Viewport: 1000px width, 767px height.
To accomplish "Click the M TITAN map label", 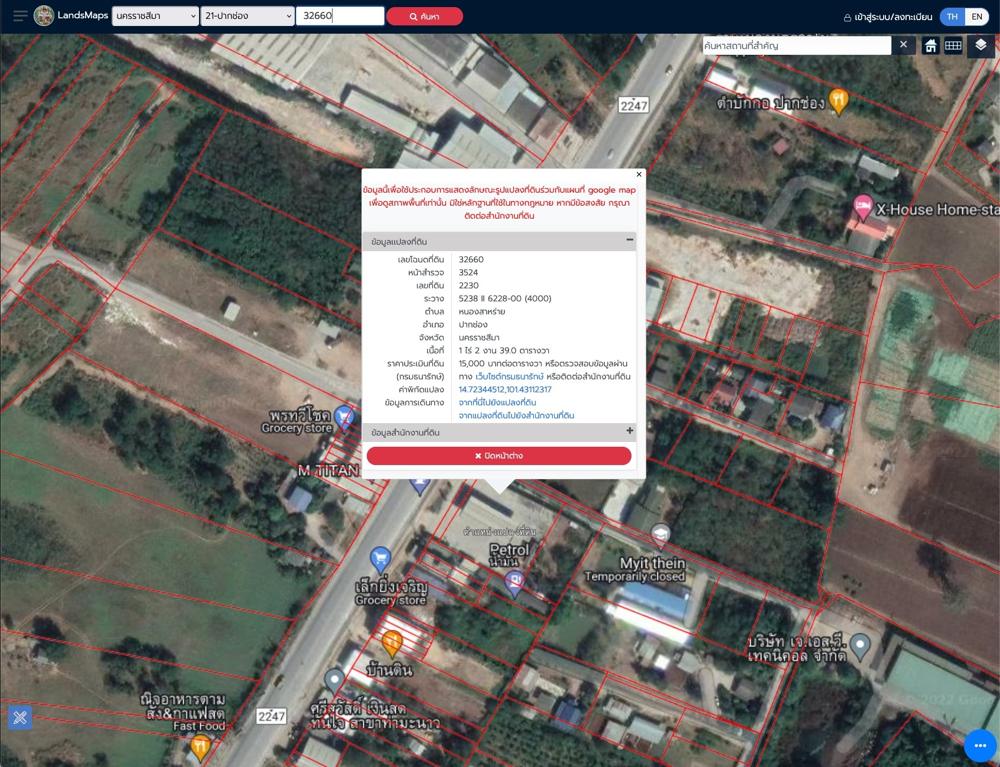I will point(328,471).
